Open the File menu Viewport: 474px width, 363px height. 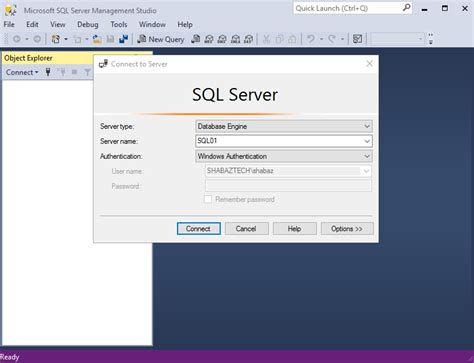tap(9, 25)
